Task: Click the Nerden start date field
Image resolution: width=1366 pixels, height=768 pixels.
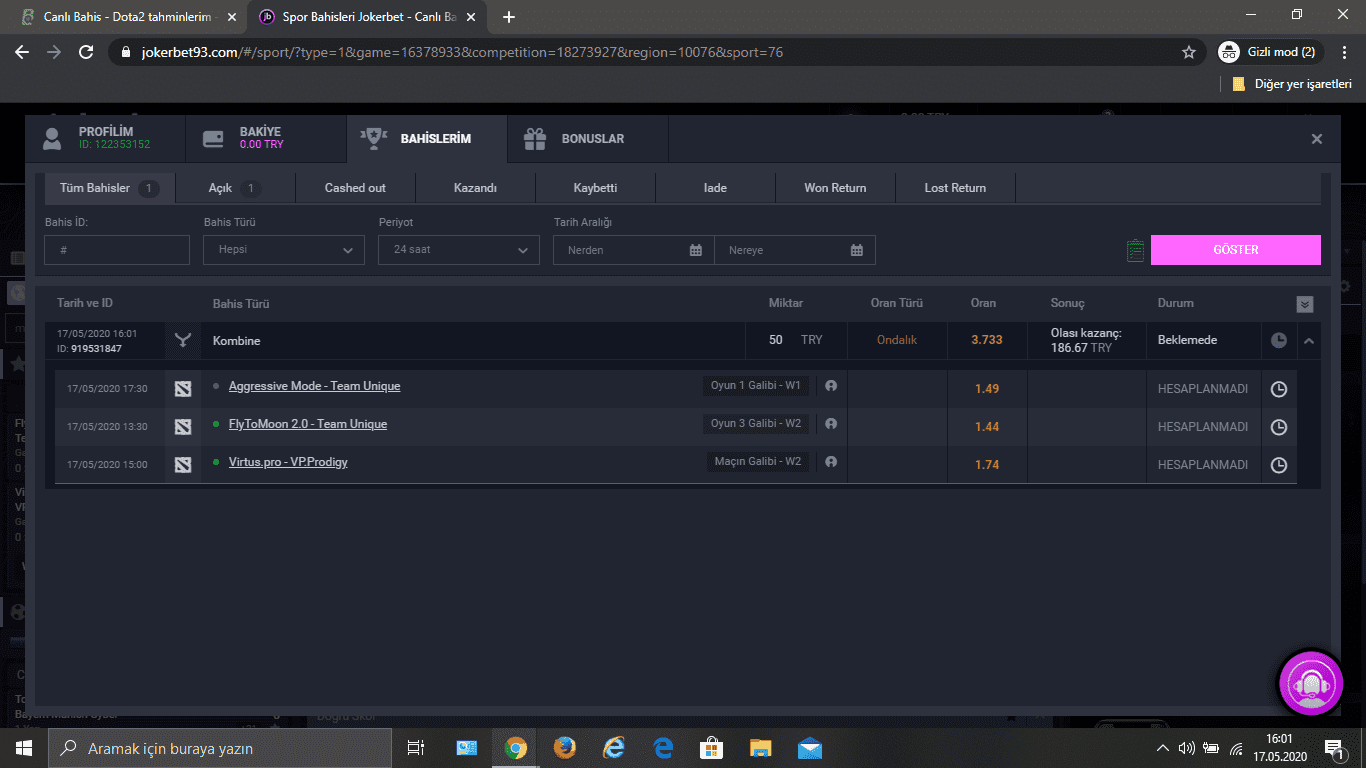Action: click(634, 250)
